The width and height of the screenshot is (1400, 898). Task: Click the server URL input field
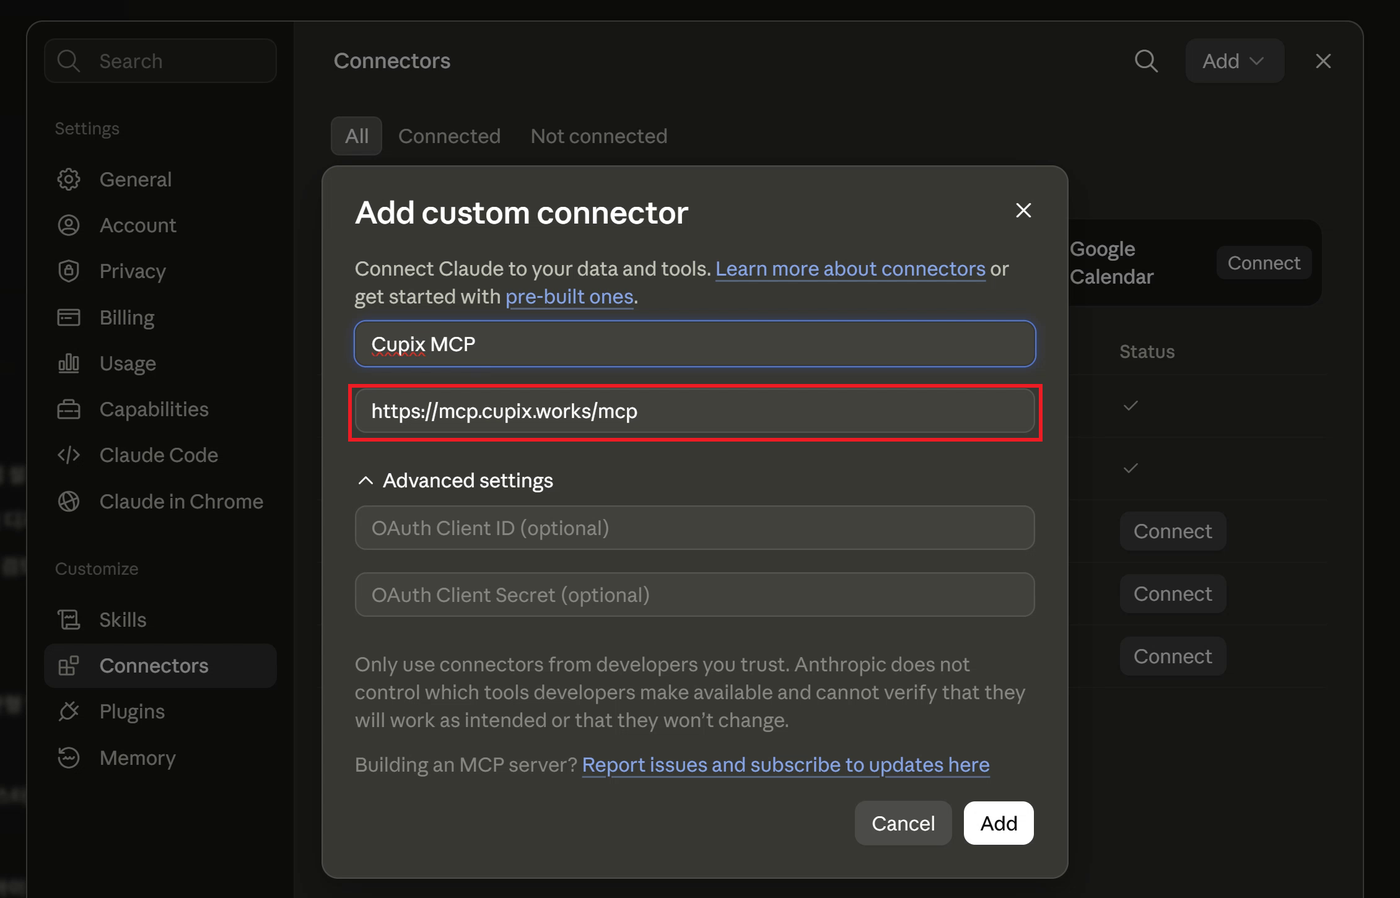tap(695, 411)
